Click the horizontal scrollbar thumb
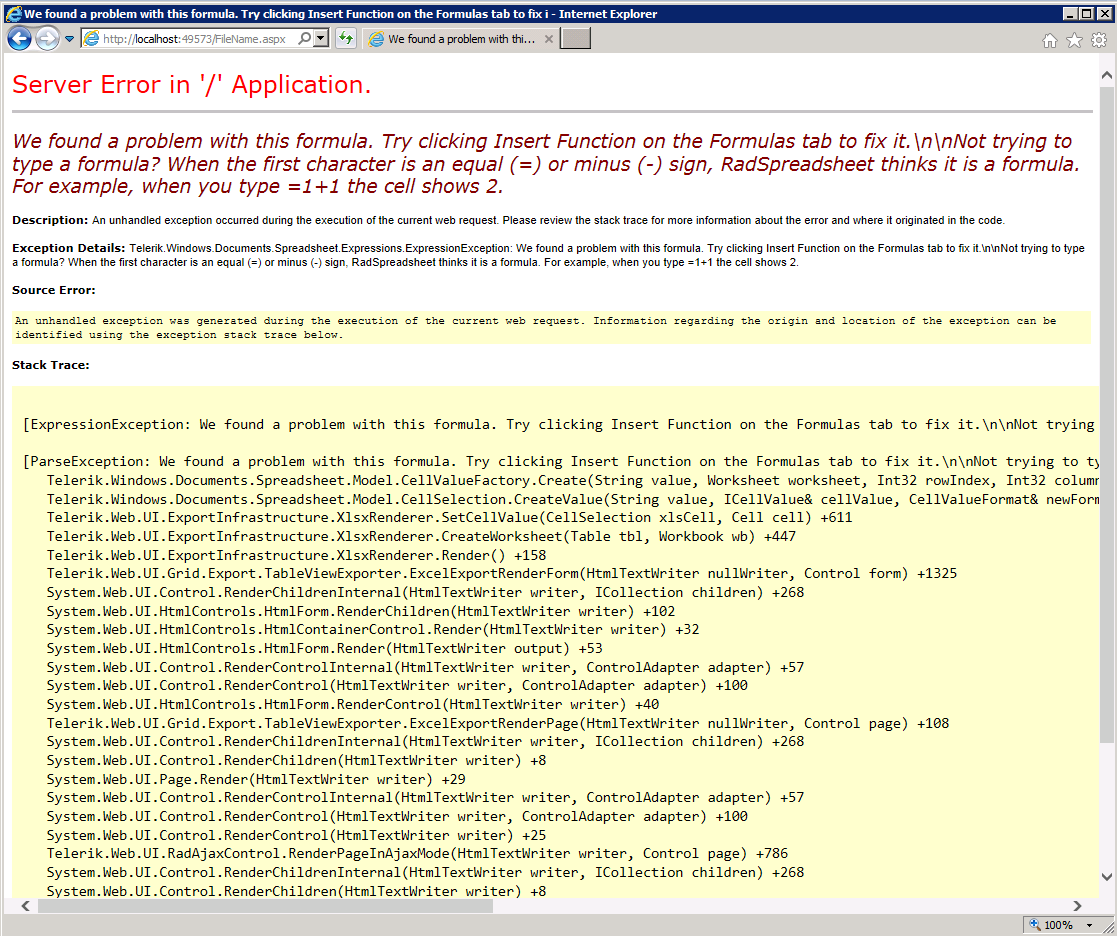1117x936 pixels. point(265,905)
